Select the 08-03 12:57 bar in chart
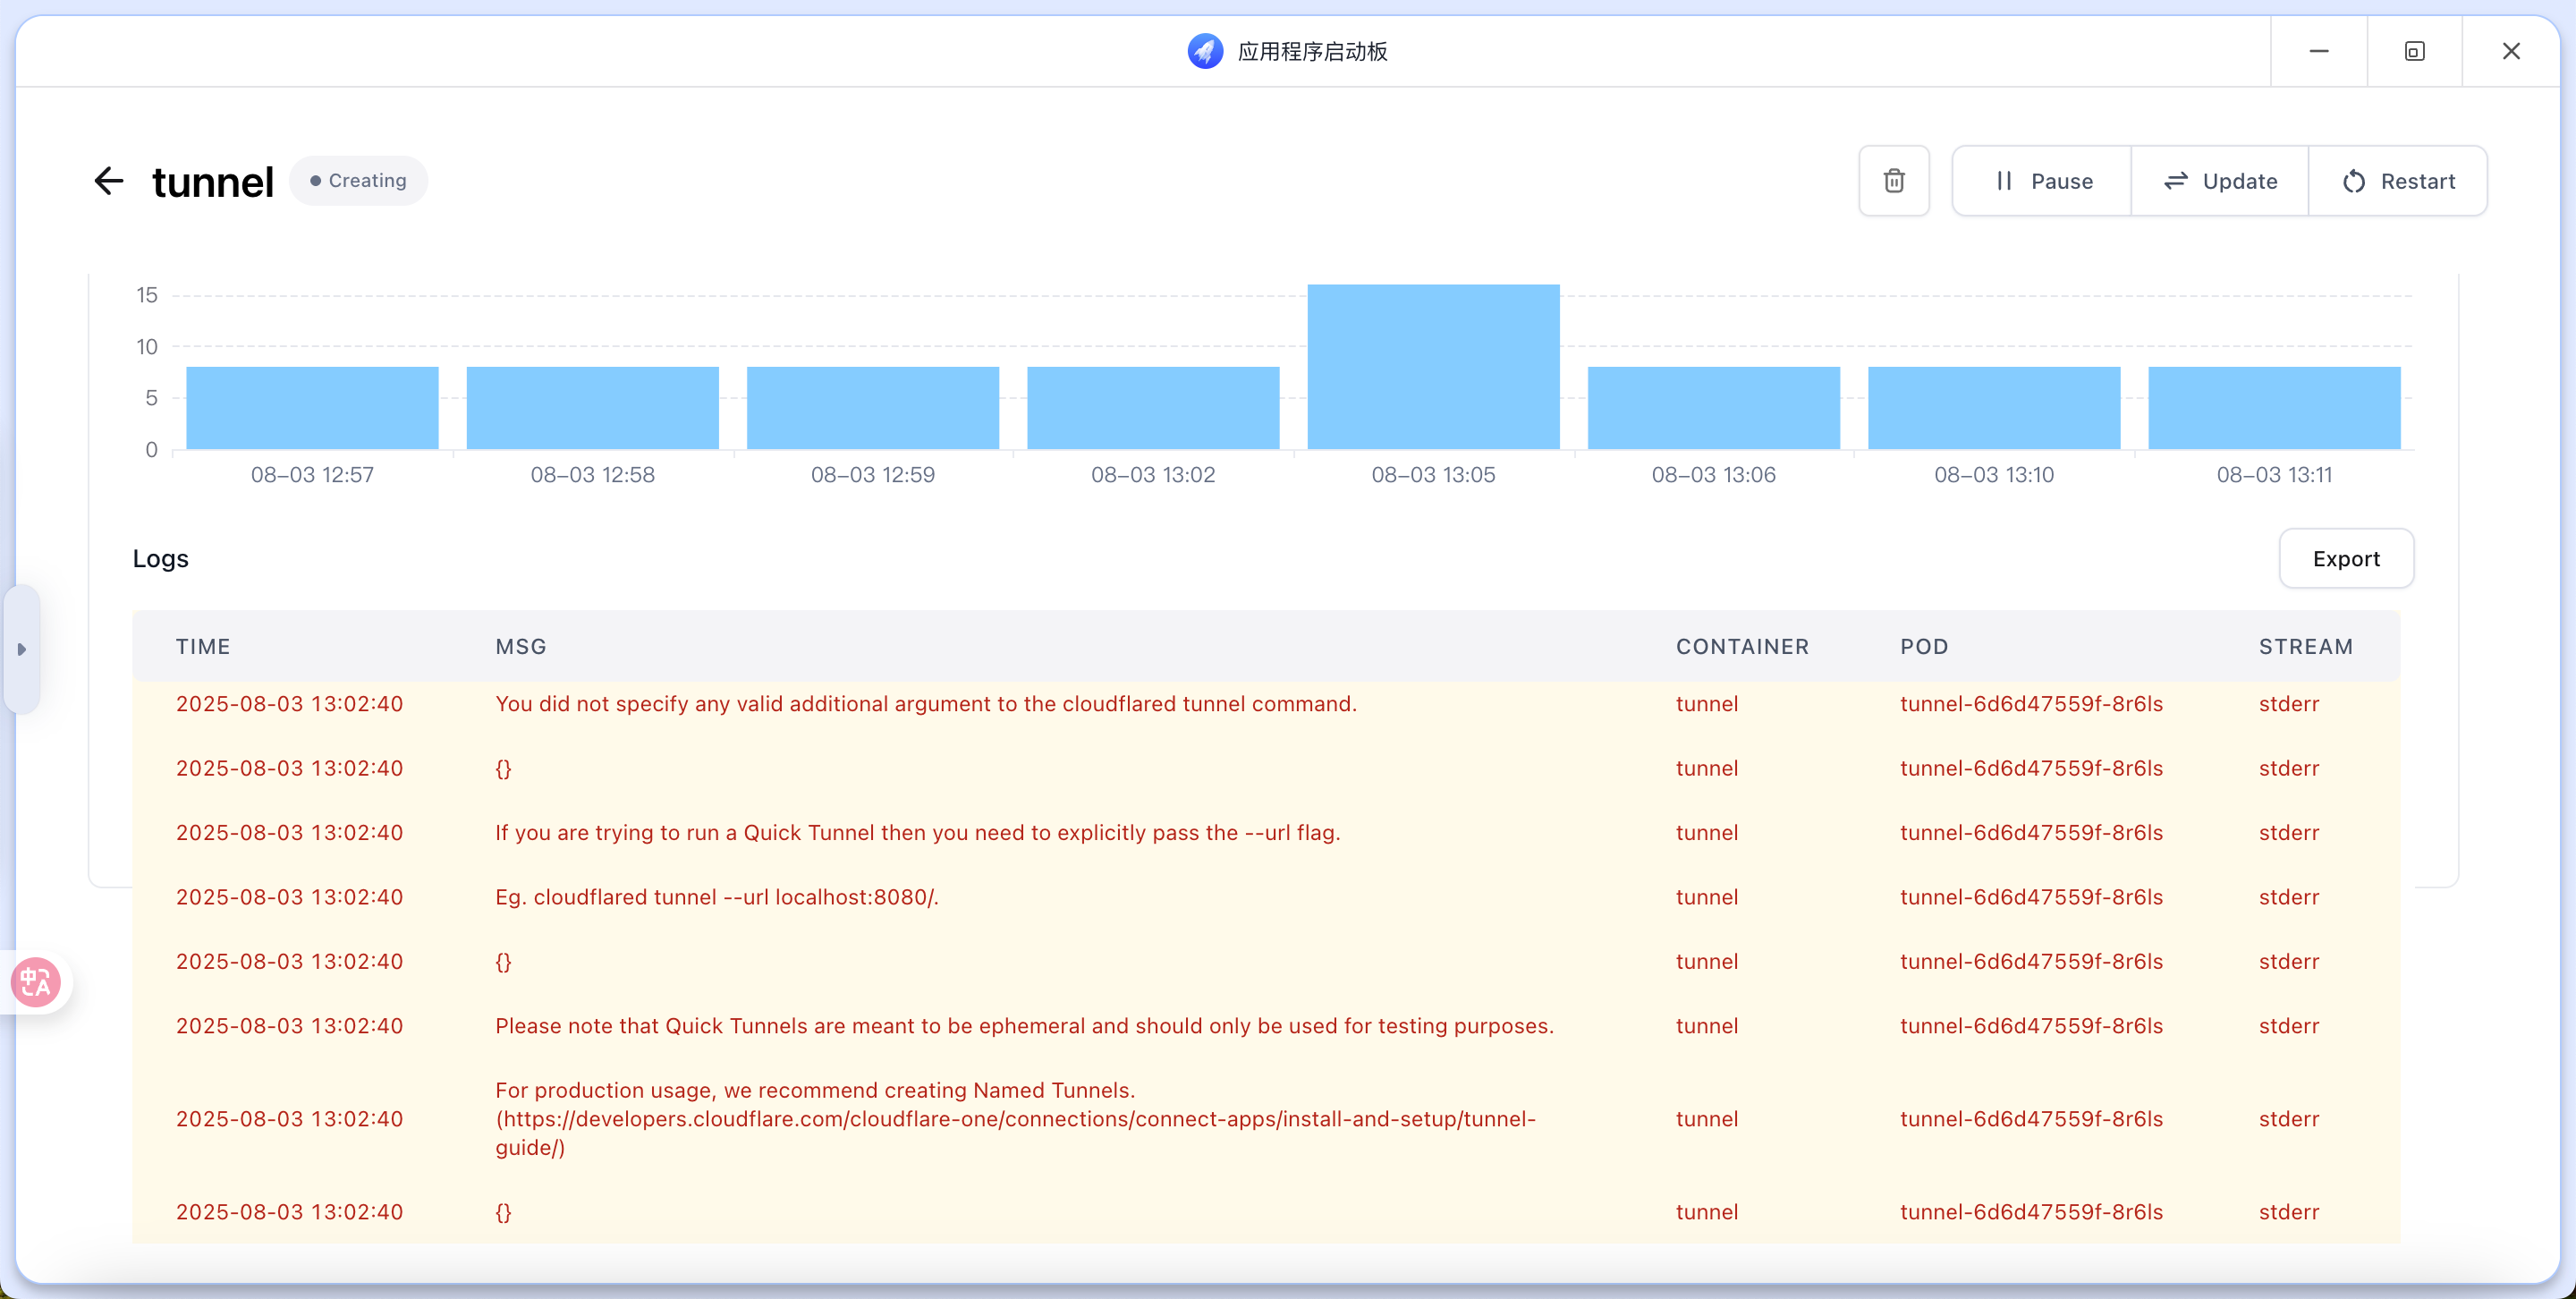Screen dimensions: 2576x1299 point(312,408)
